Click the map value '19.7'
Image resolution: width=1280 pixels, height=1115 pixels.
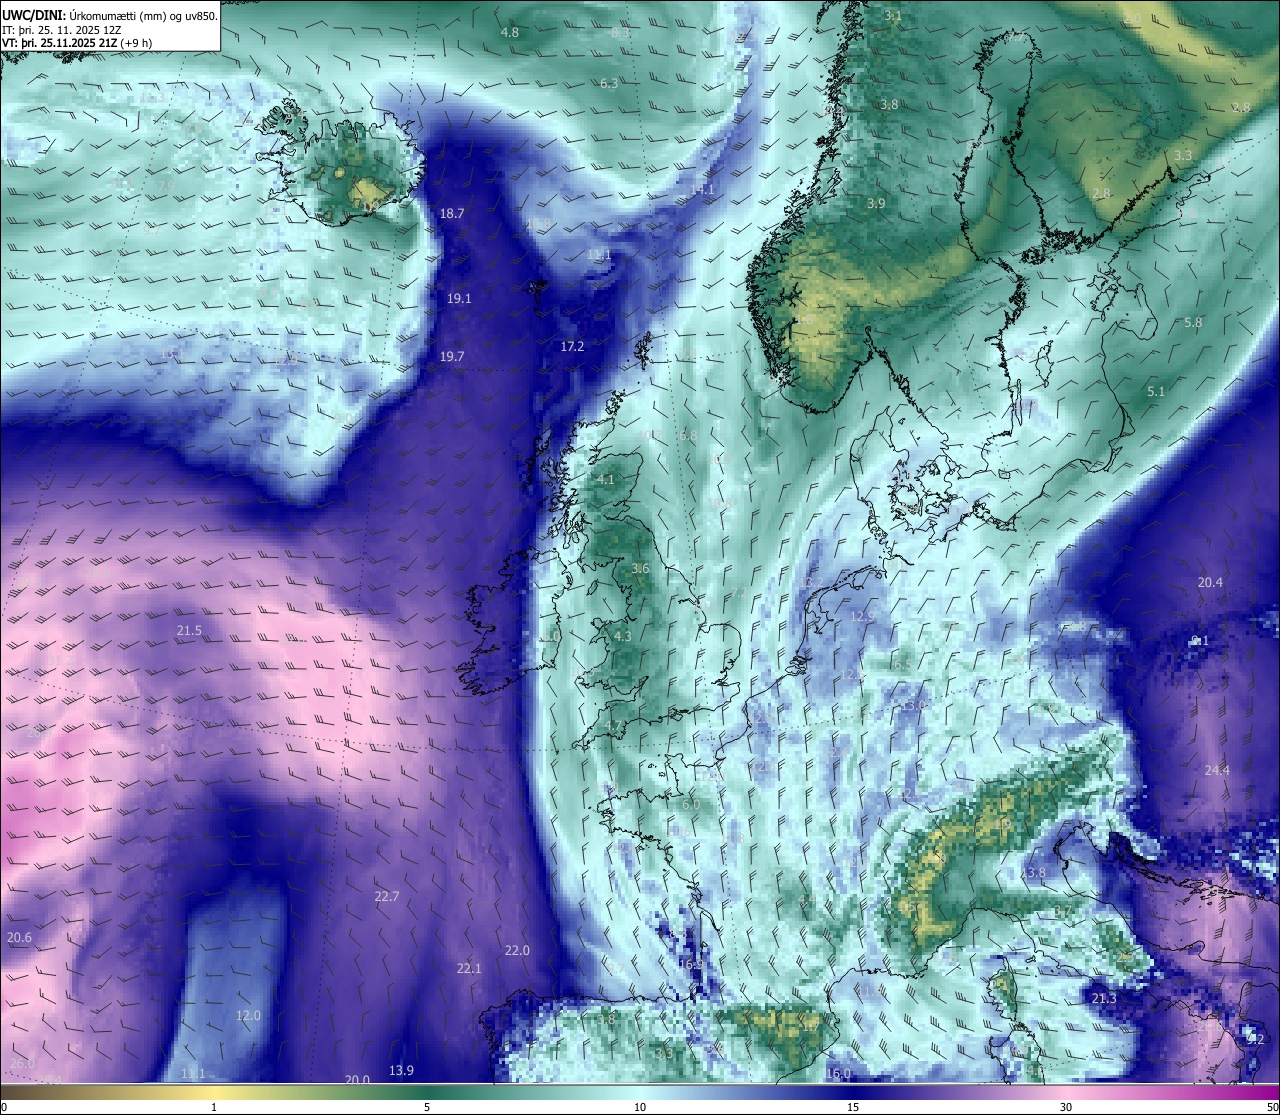click(452, 356)
